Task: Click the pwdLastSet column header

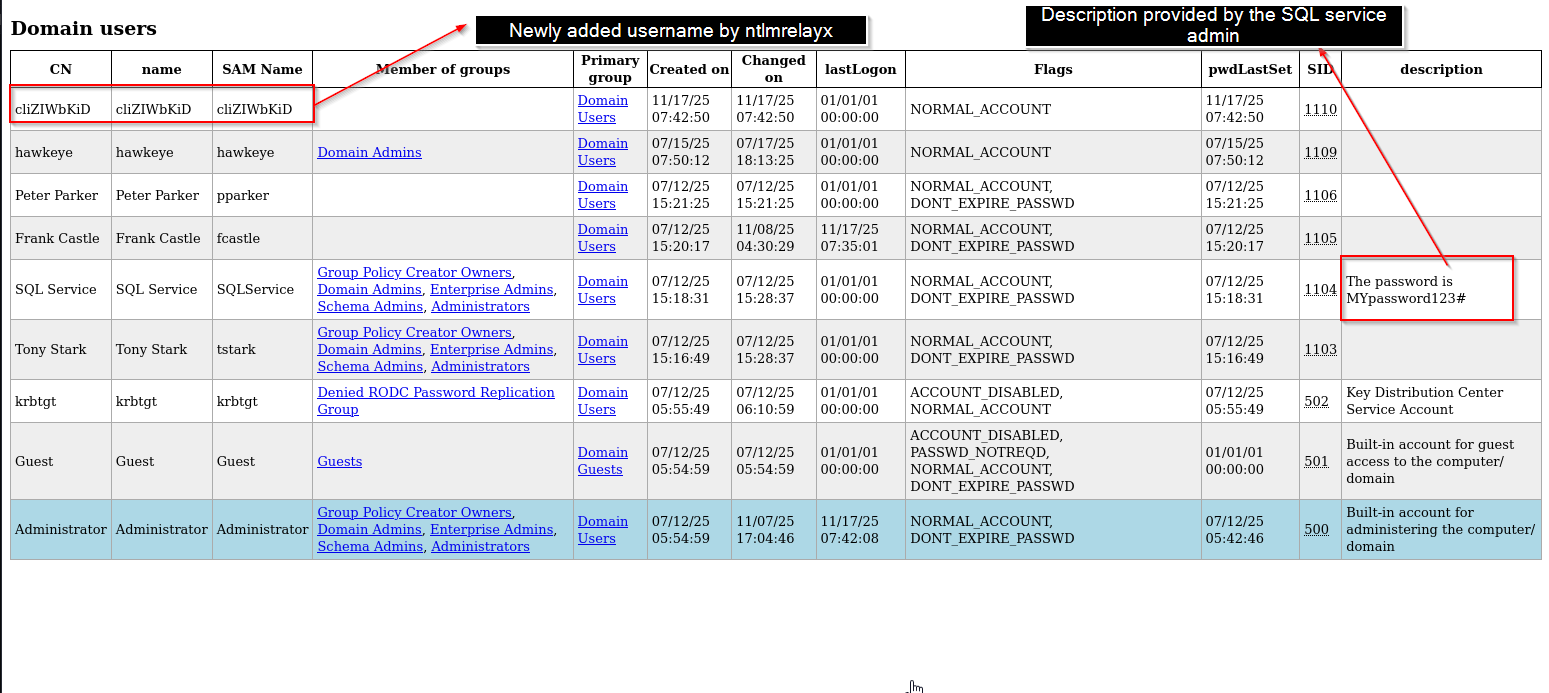Action: pos(1250,69)
